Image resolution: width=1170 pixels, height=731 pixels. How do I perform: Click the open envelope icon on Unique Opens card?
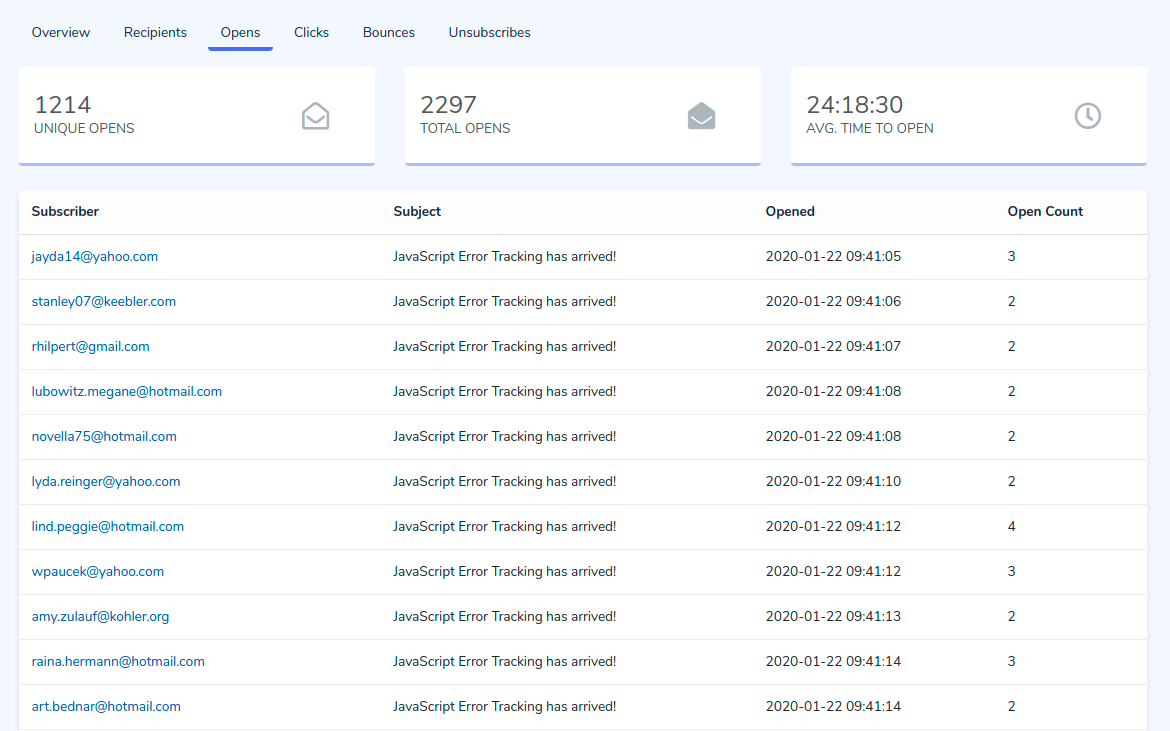coord(315,116)
